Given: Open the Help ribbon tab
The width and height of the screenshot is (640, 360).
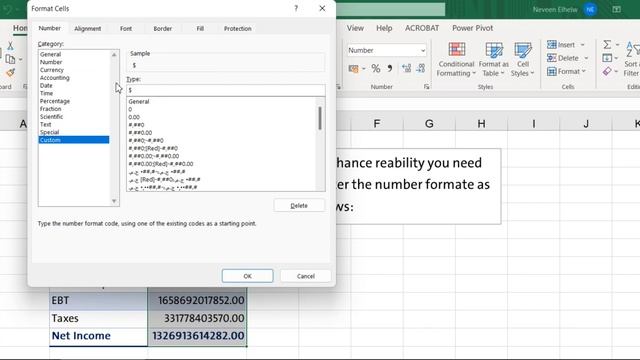Looking at the screenshot, I should pos(384,28).
